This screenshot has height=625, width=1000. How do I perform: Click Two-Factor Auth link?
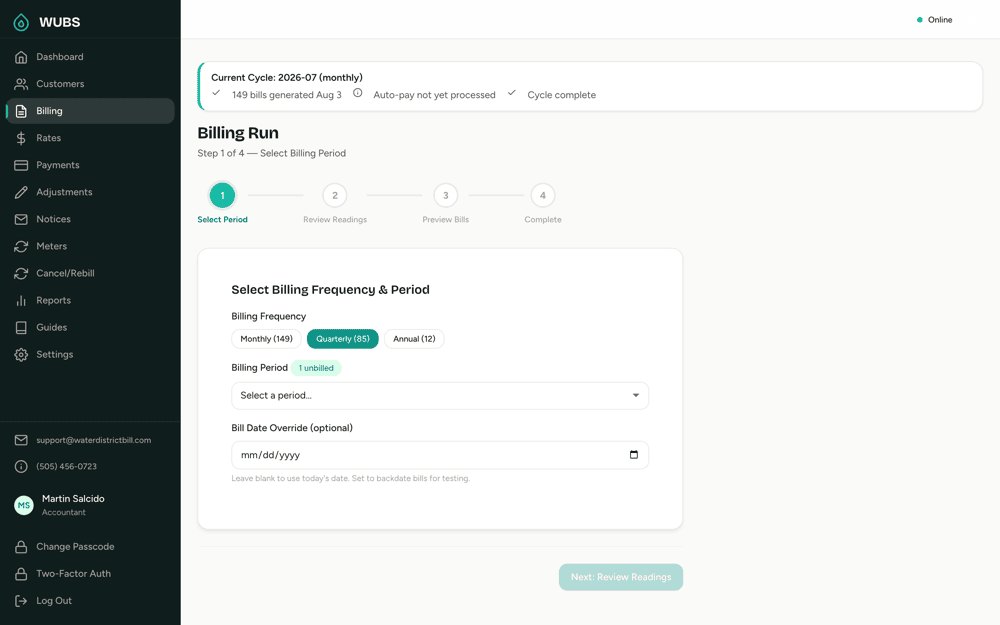coord(73,573)
